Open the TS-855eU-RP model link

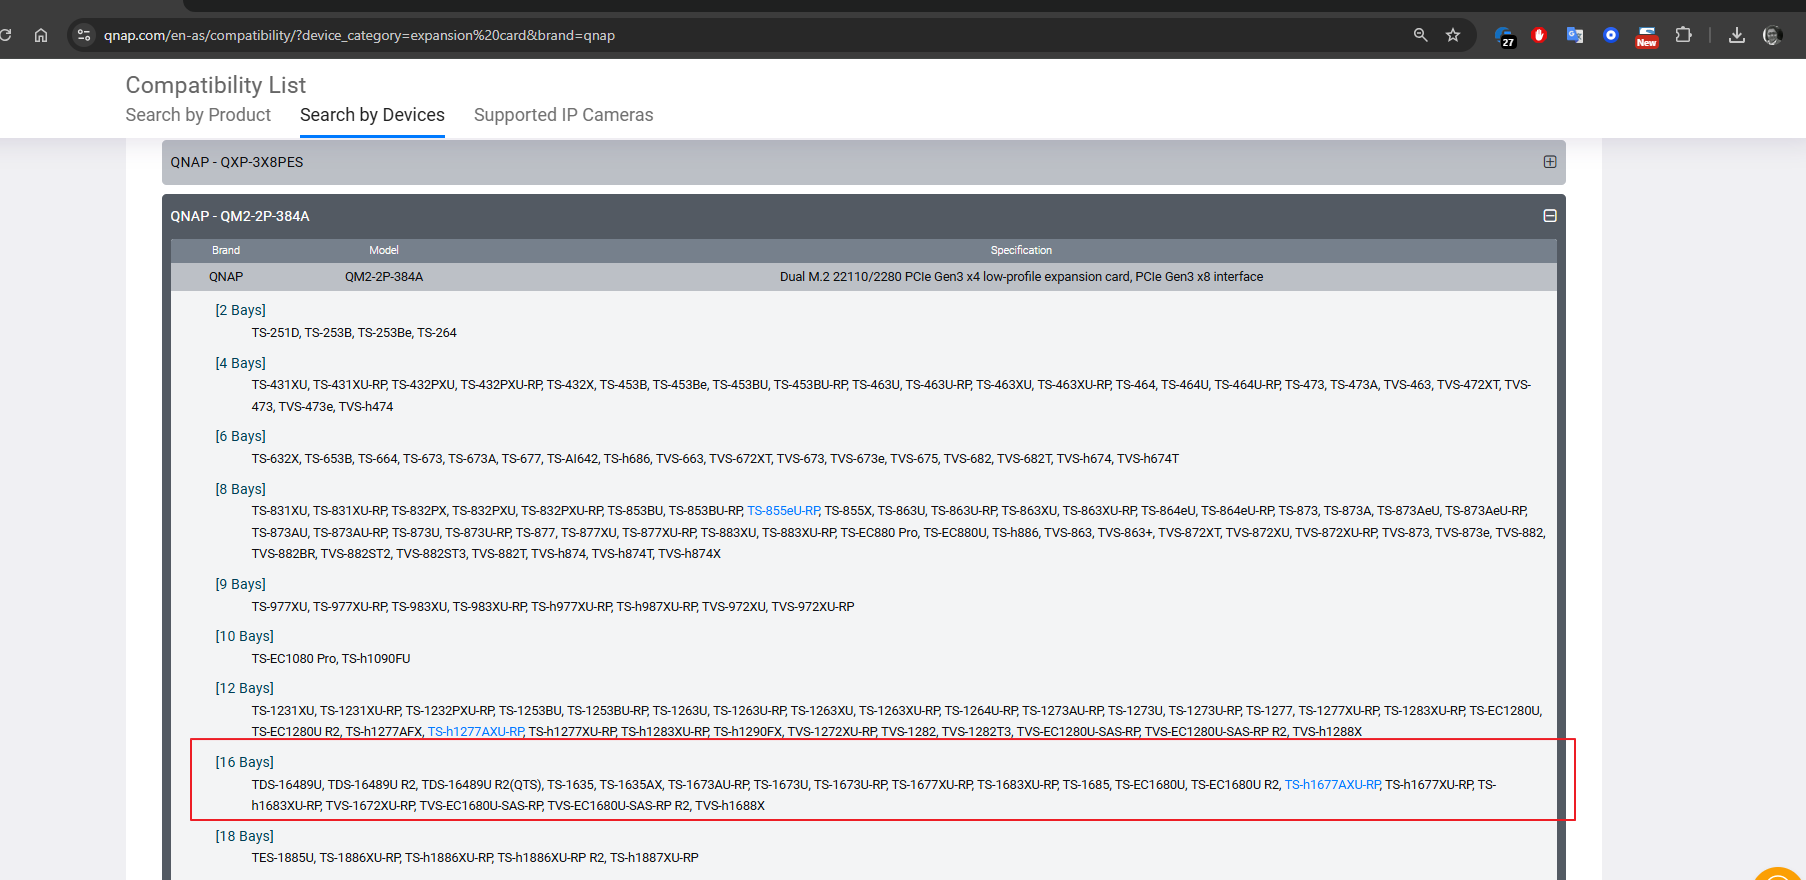(x=784, y=511)
